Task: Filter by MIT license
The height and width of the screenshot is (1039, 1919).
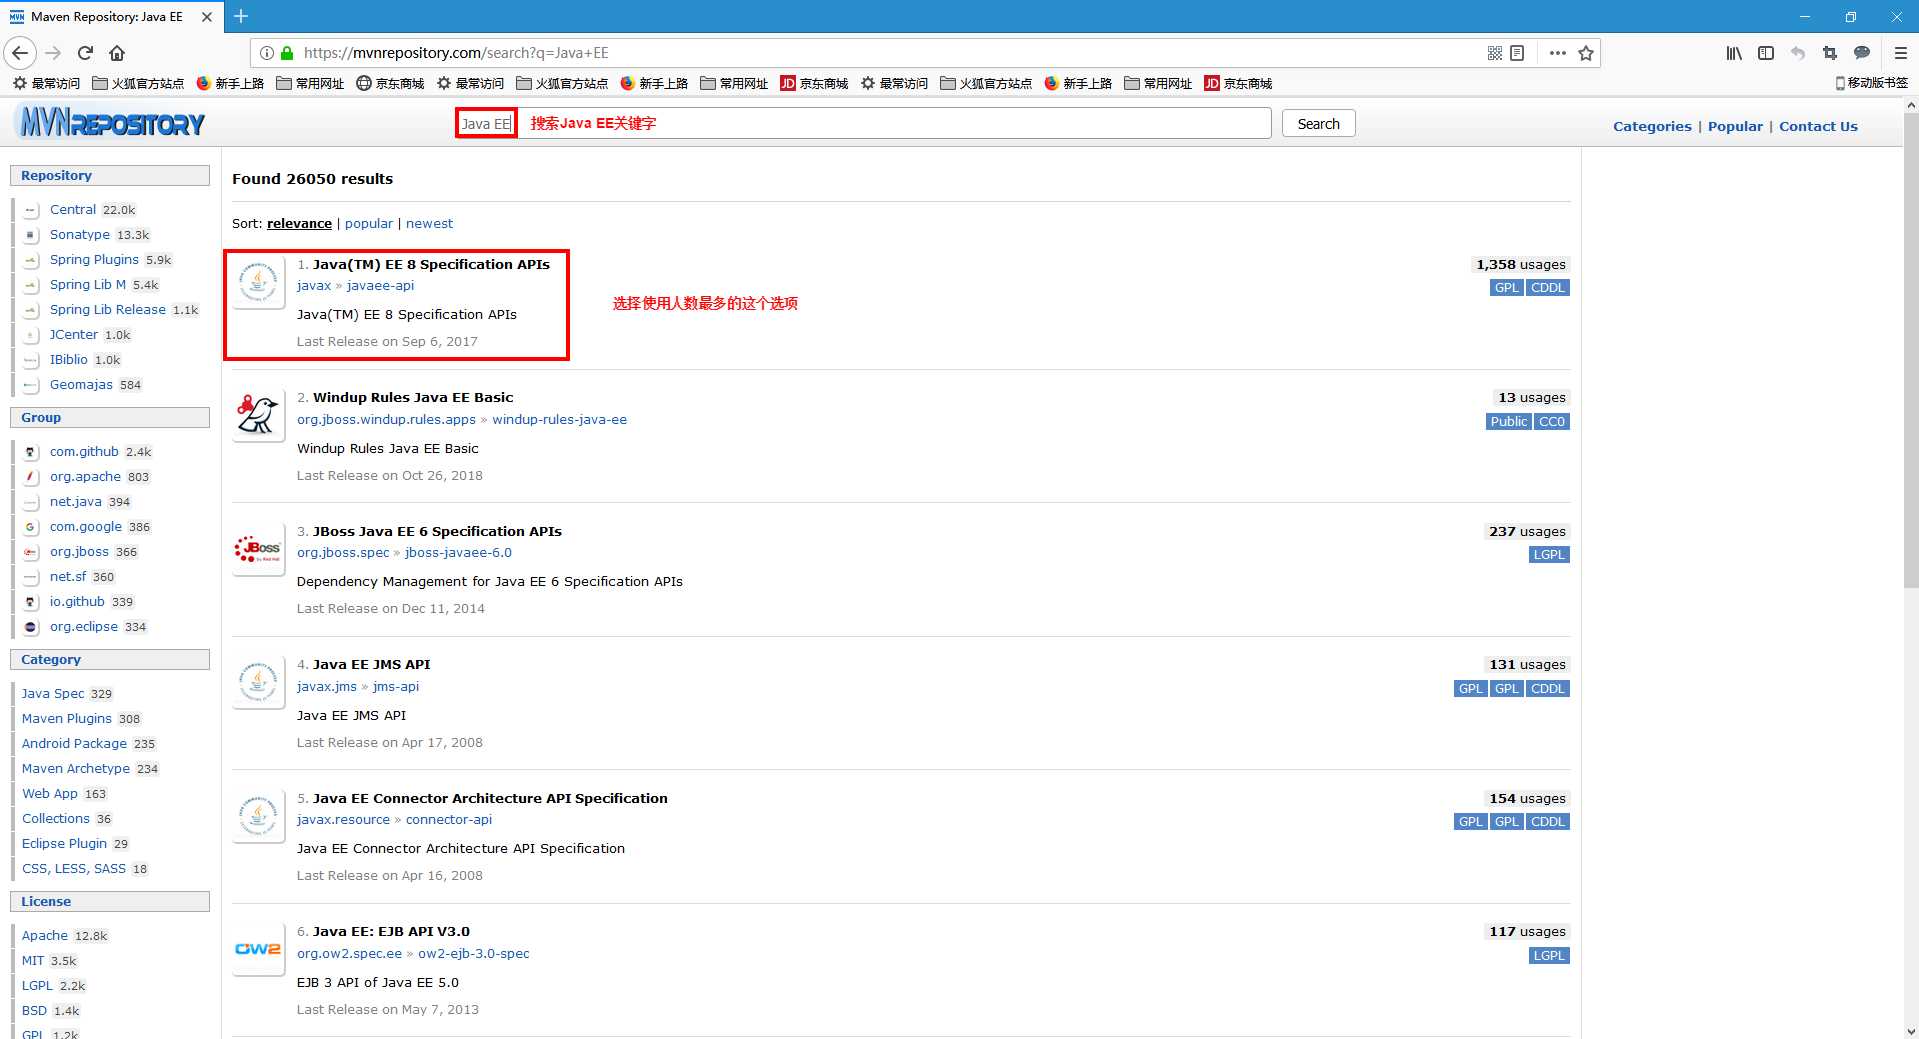Action: tap(33, 960)
